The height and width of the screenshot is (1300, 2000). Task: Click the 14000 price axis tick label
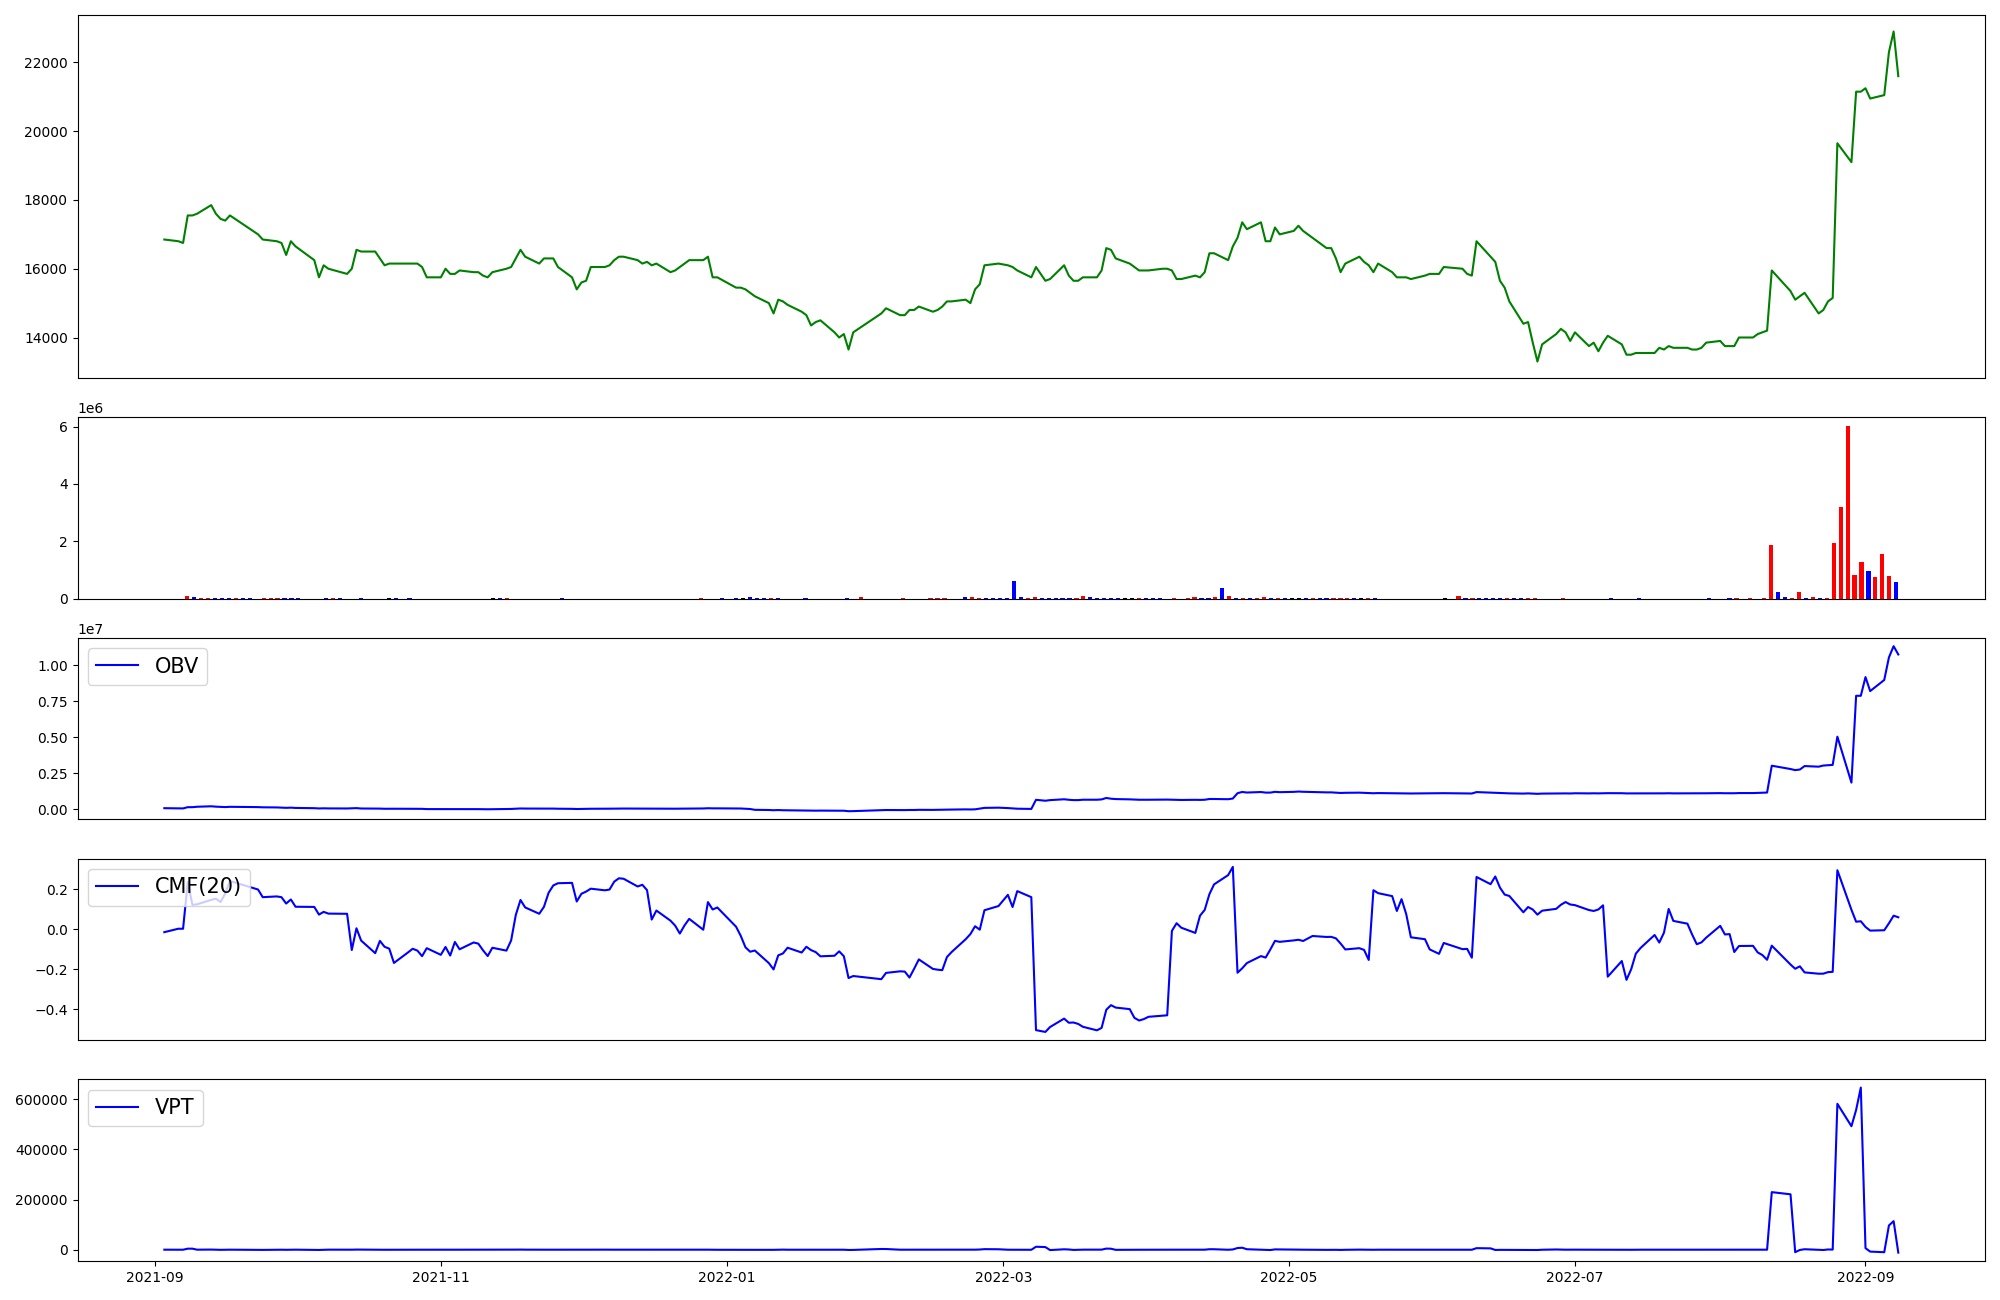45,338
